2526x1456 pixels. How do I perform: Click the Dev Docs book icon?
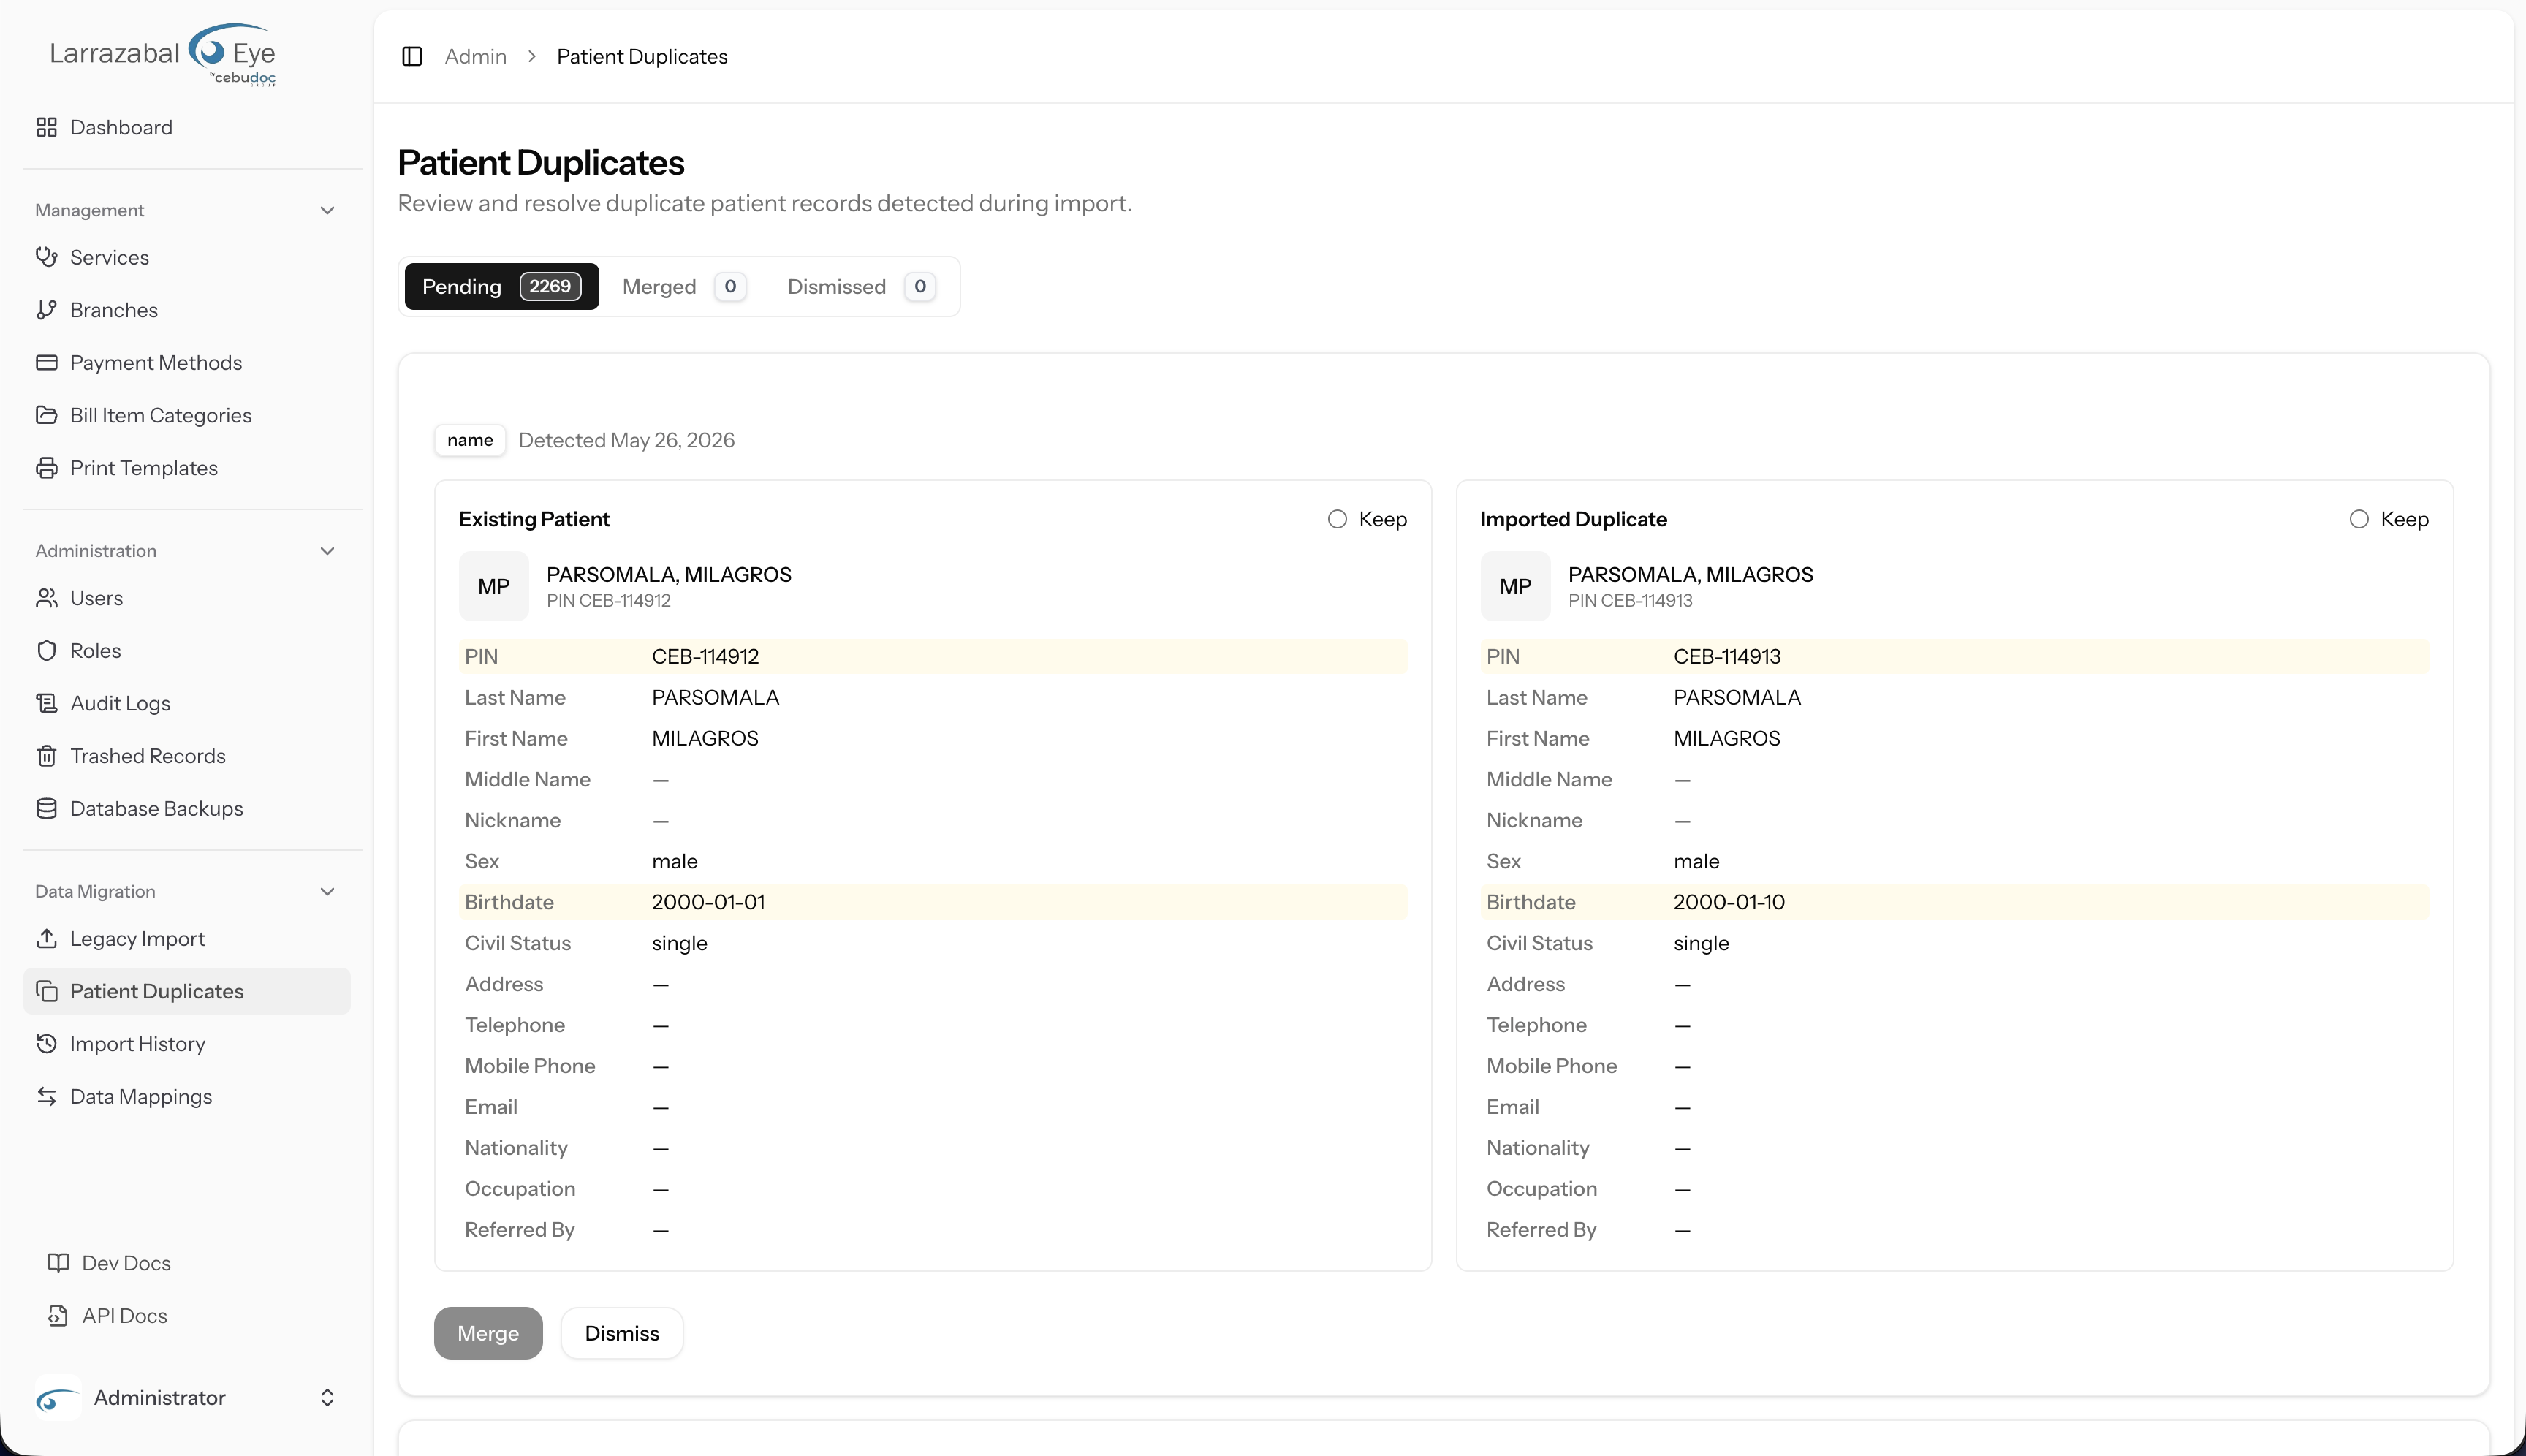click(58, 1263)
